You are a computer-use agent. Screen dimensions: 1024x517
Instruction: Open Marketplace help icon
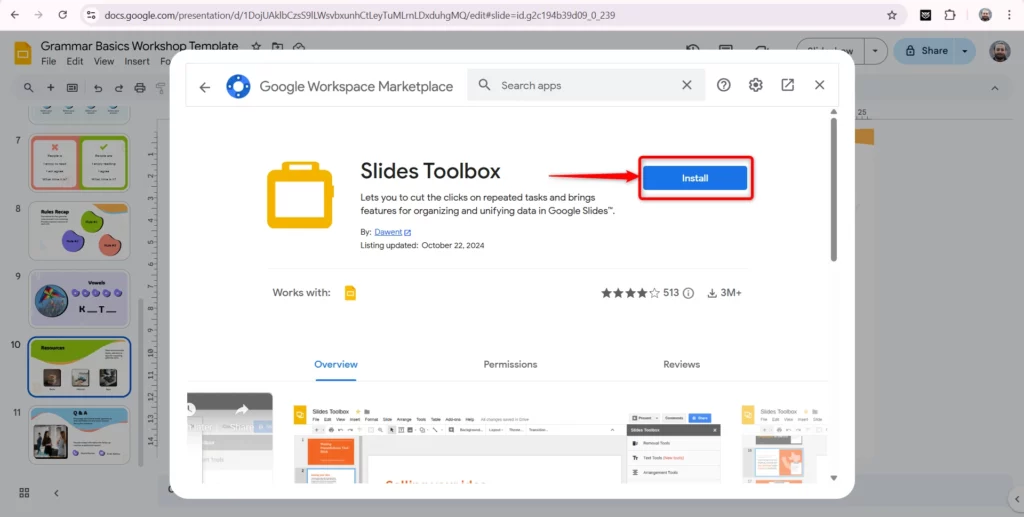point(724,86)
